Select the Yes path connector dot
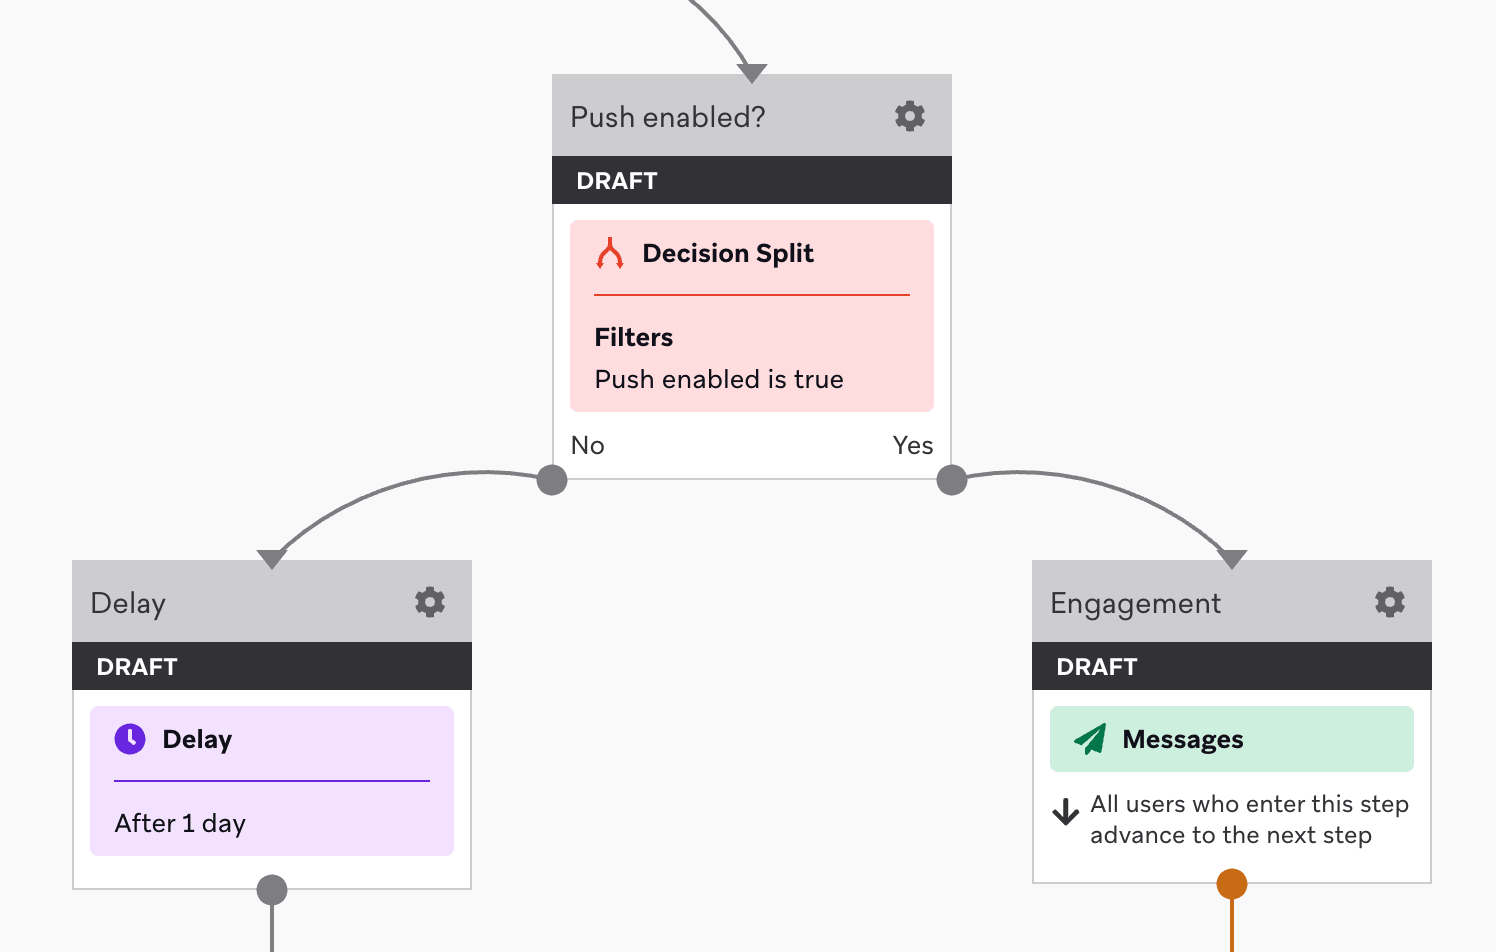Viewport: 1496px width, 952px height. (952, 480)
